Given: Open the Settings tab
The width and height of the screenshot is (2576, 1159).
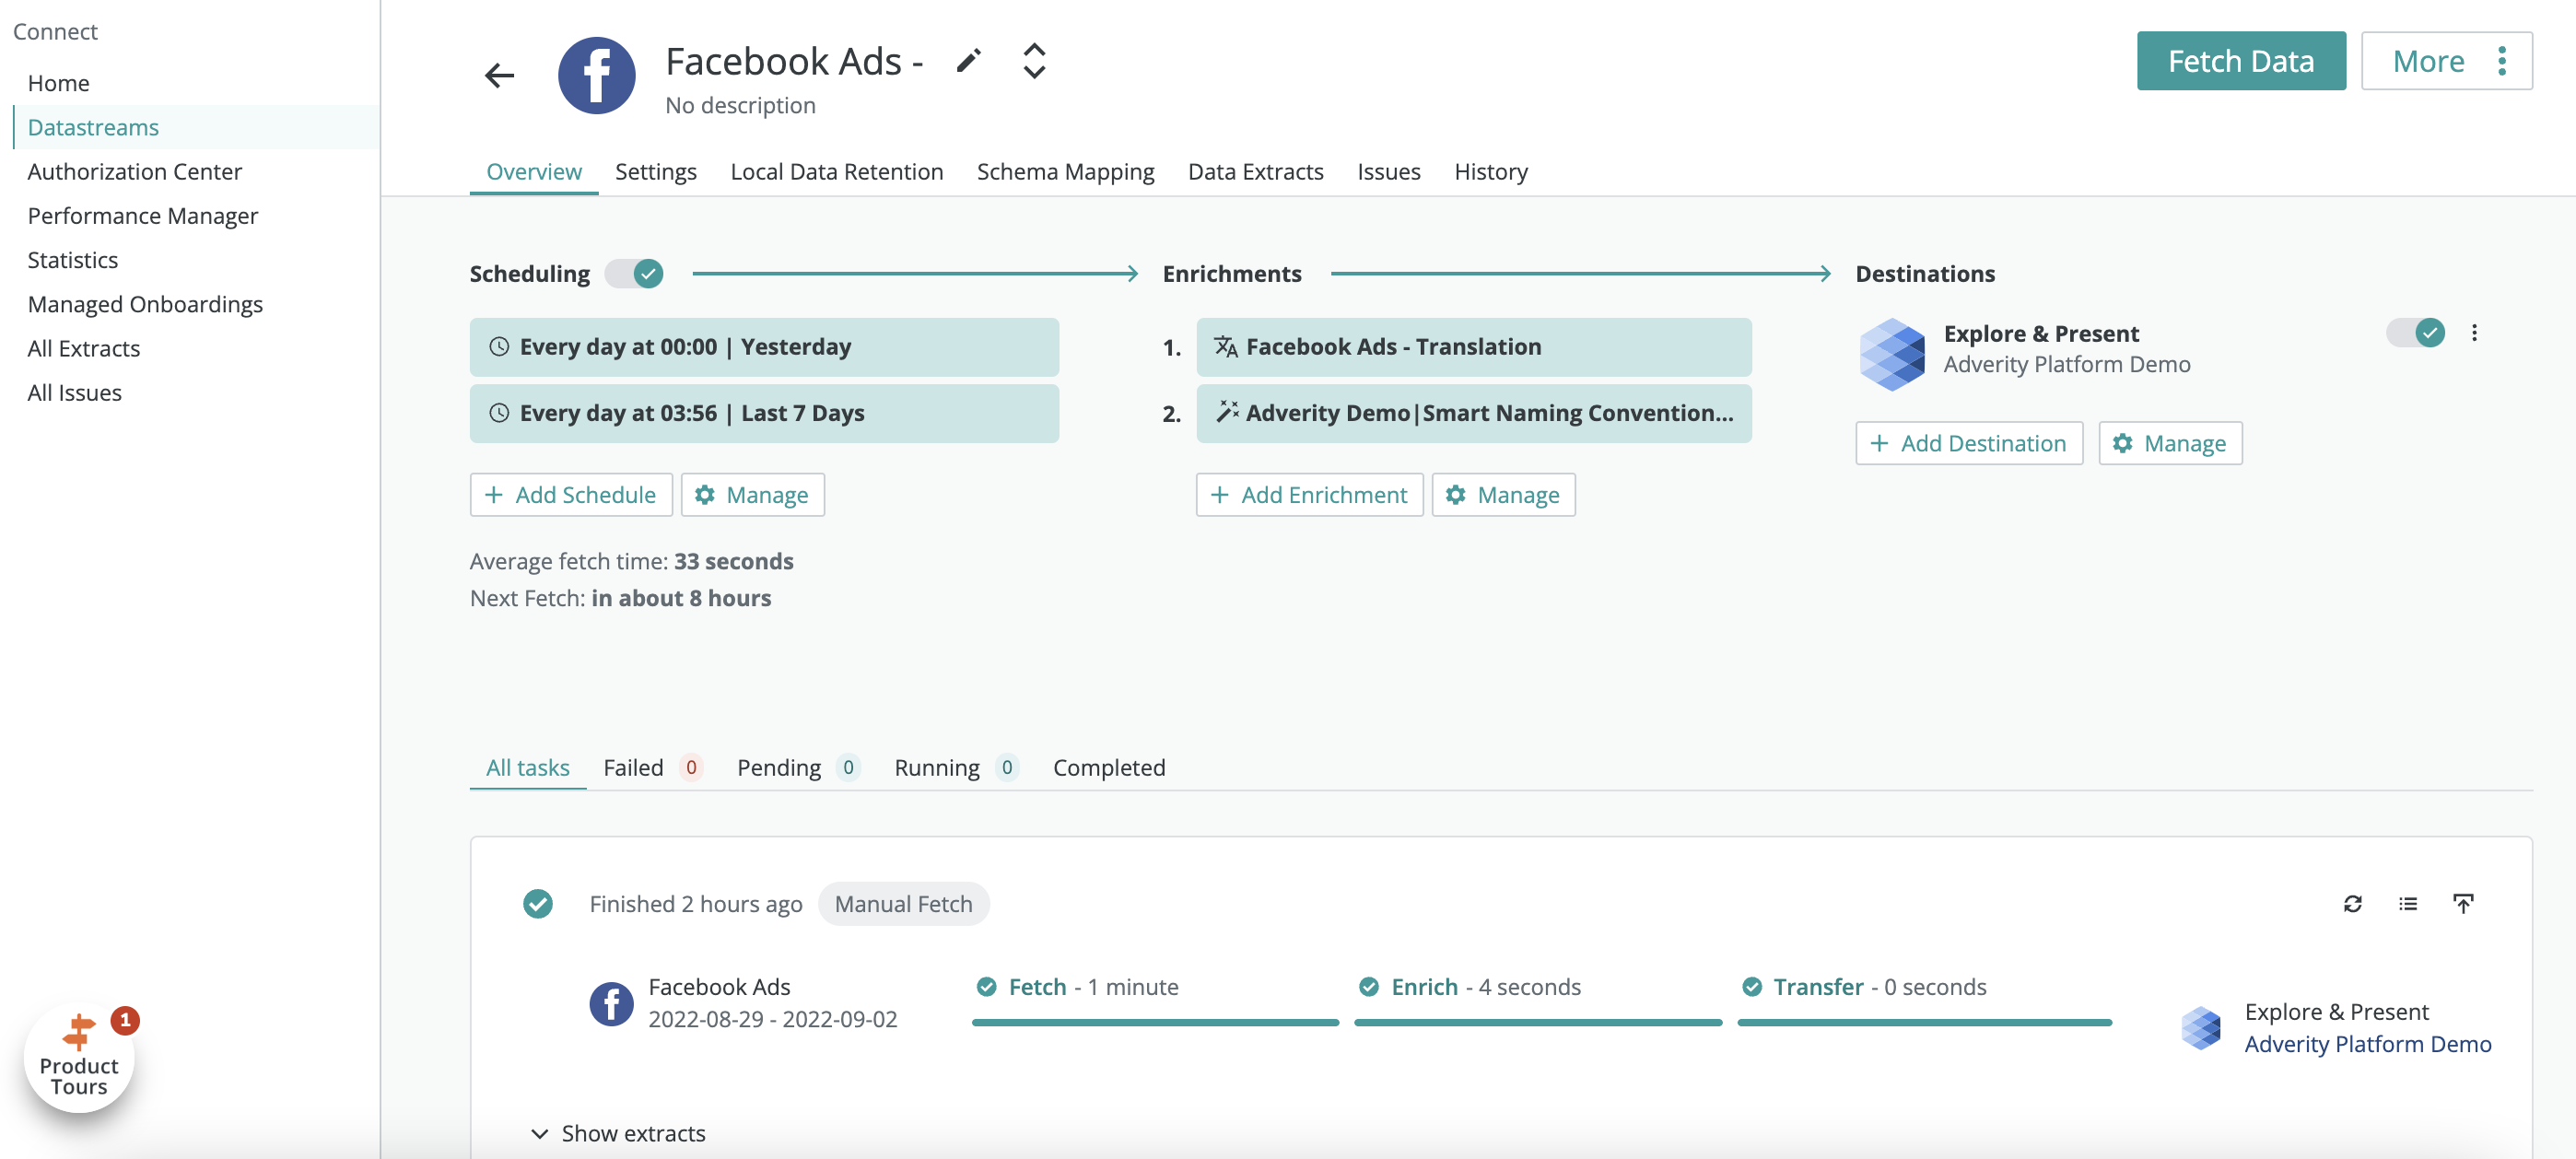Looking at the screenshot, I should [656, 172].
